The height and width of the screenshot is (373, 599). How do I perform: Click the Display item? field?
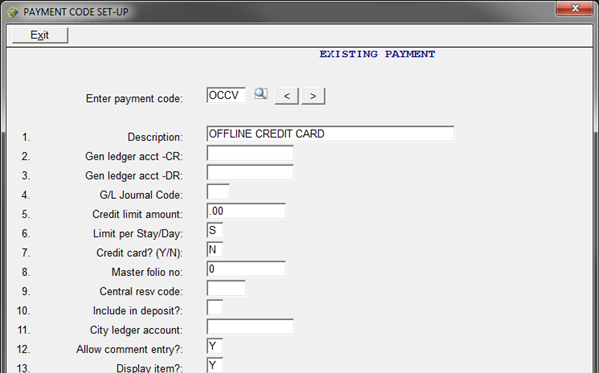coord(215,365)
